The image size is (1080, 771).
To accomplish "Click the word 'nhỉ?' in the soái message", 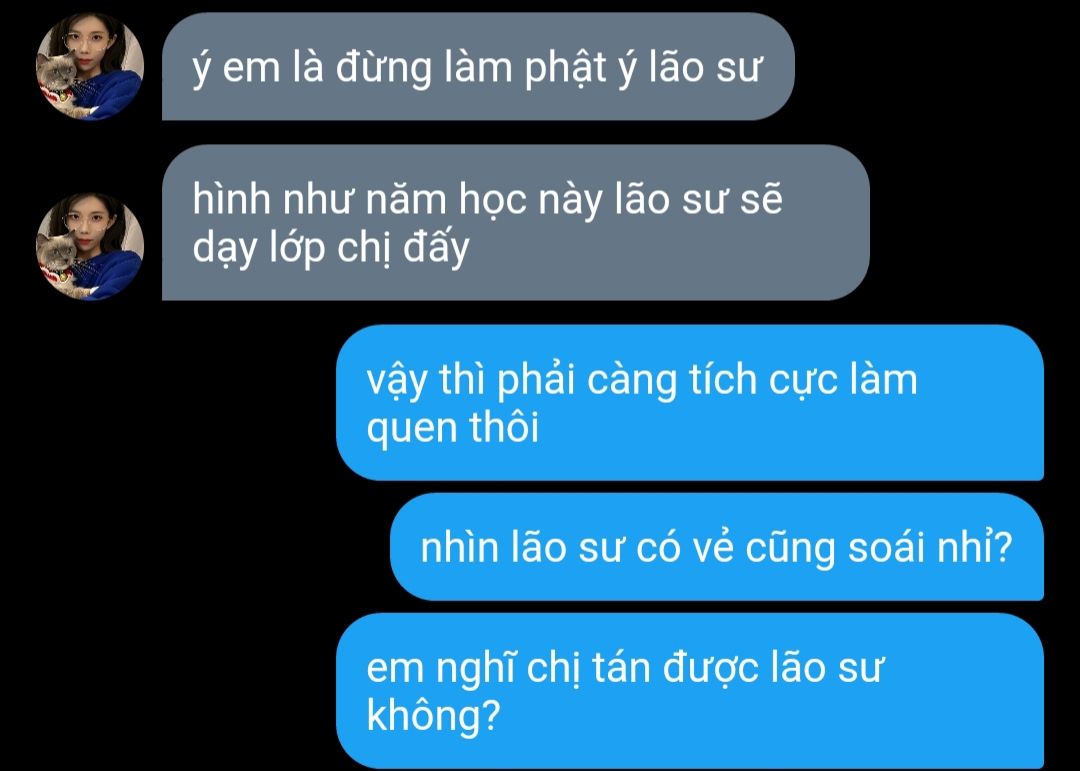I will coord(980,548).
